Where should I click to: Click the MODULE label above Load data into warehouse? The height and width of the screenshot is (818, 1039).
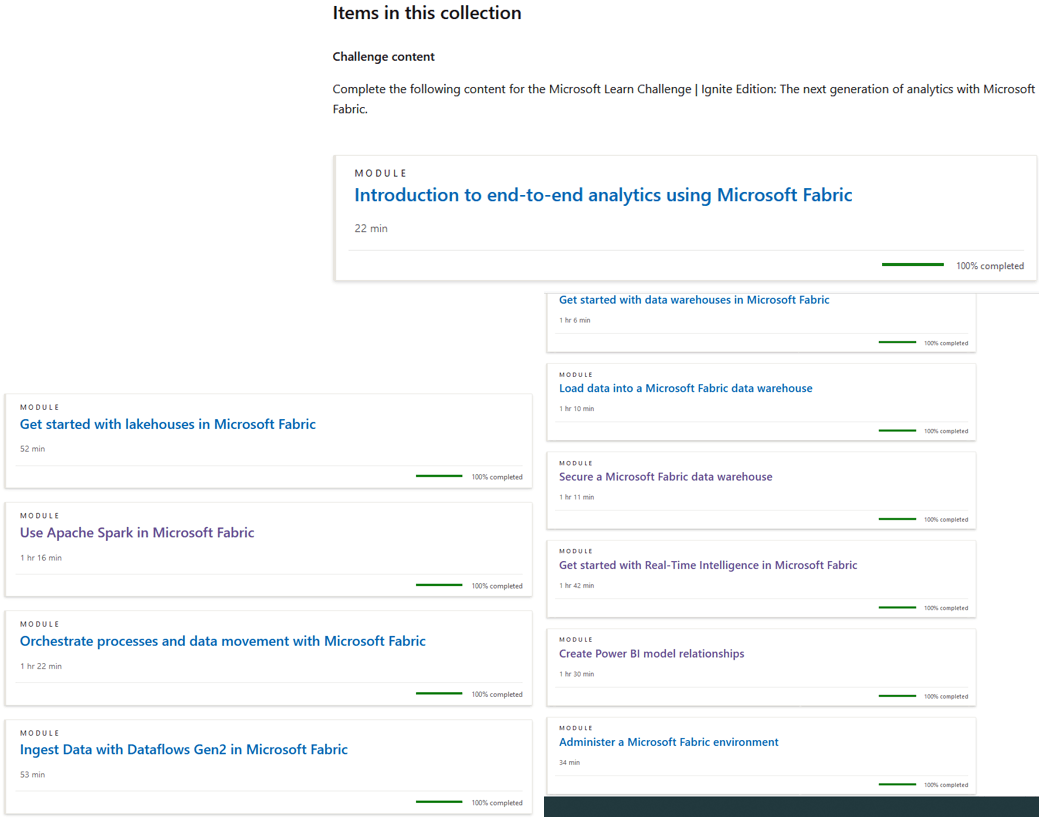pos(576,375)
